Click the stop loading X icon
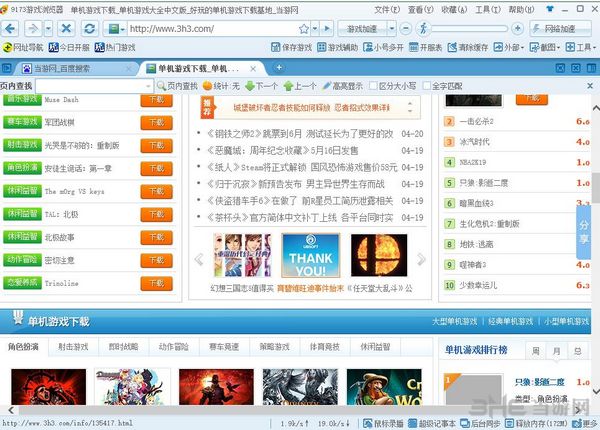 click(65, 28)
